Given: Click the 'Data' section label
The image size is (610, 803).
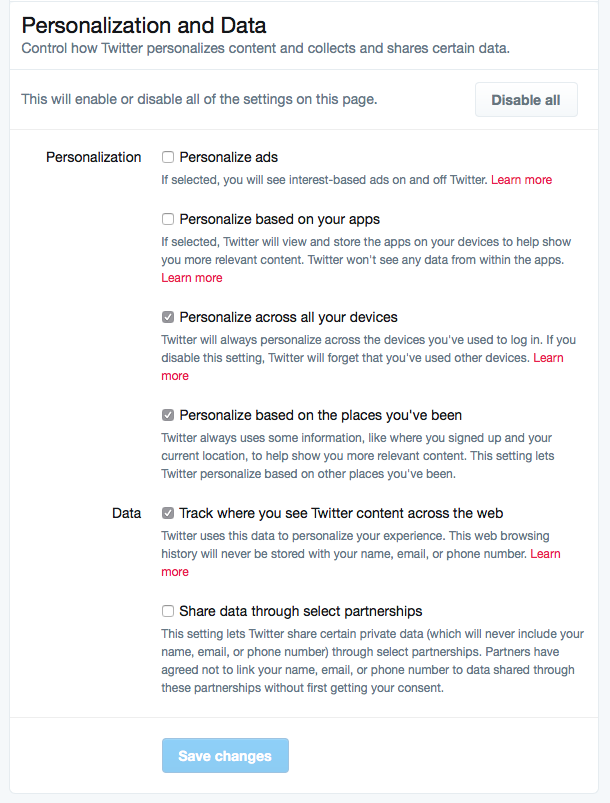Looking at the screenshot, I should pyautogui.click(x=127, y=513).
